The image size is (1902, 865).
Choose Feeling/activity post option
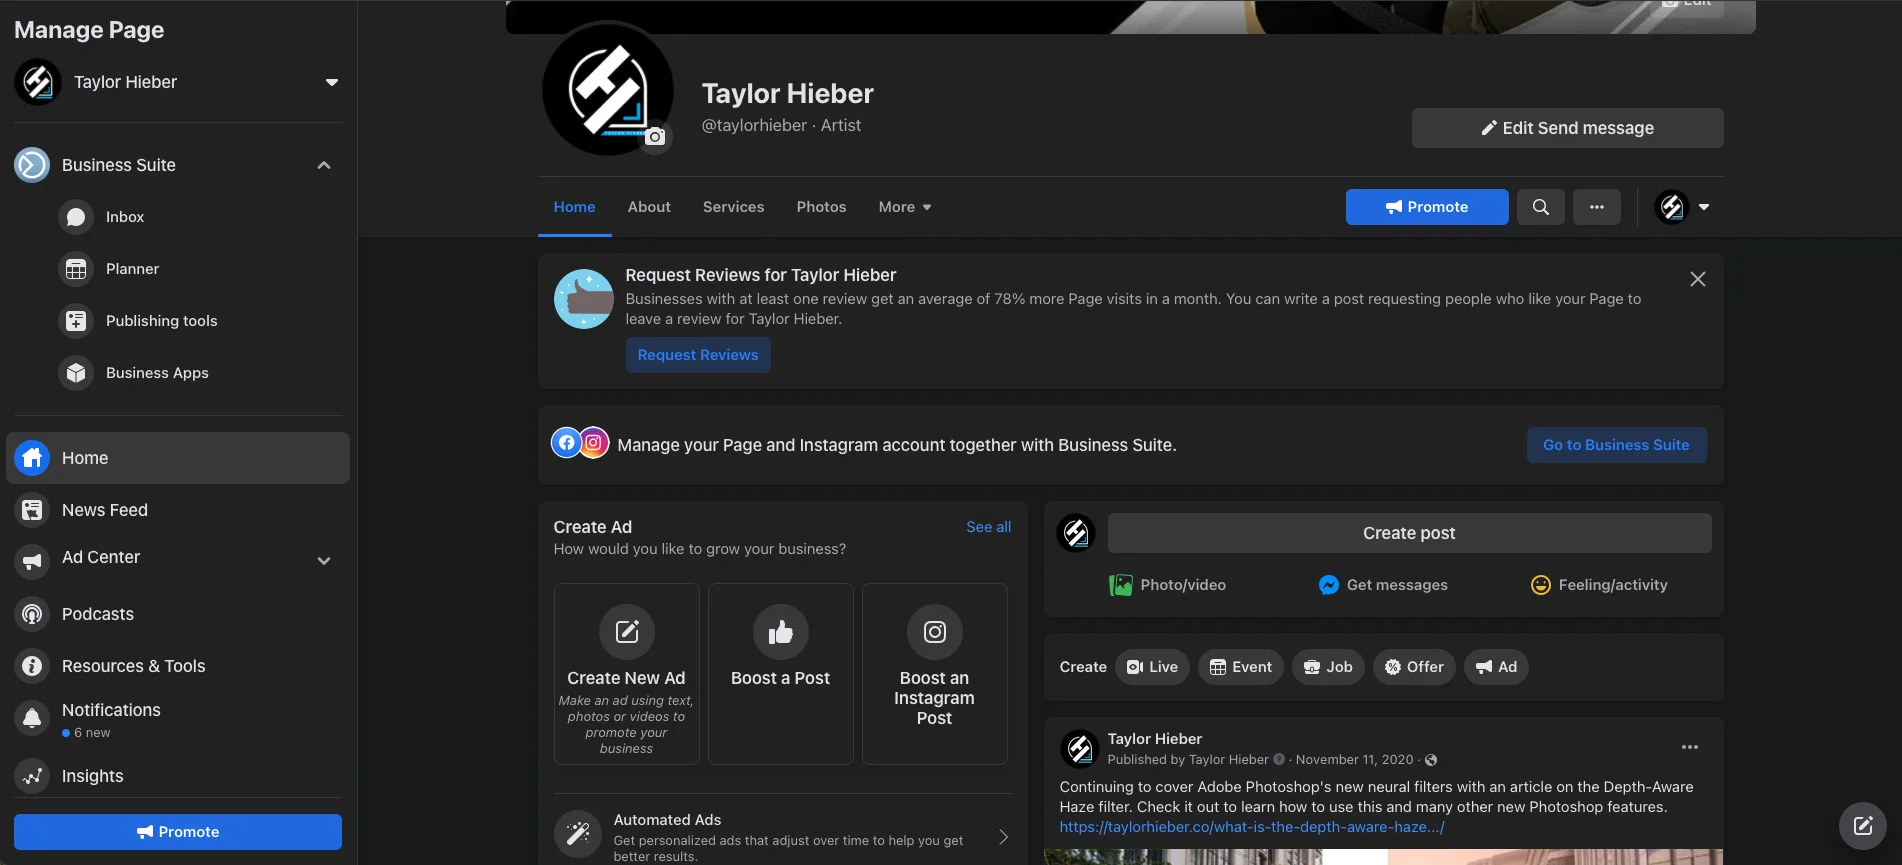(x=1599, y=585)
